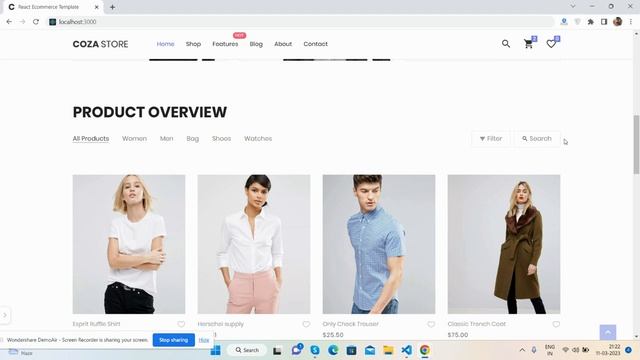
Task: Open Mail app from the taskbar
Action: click(x=370, y=350)
